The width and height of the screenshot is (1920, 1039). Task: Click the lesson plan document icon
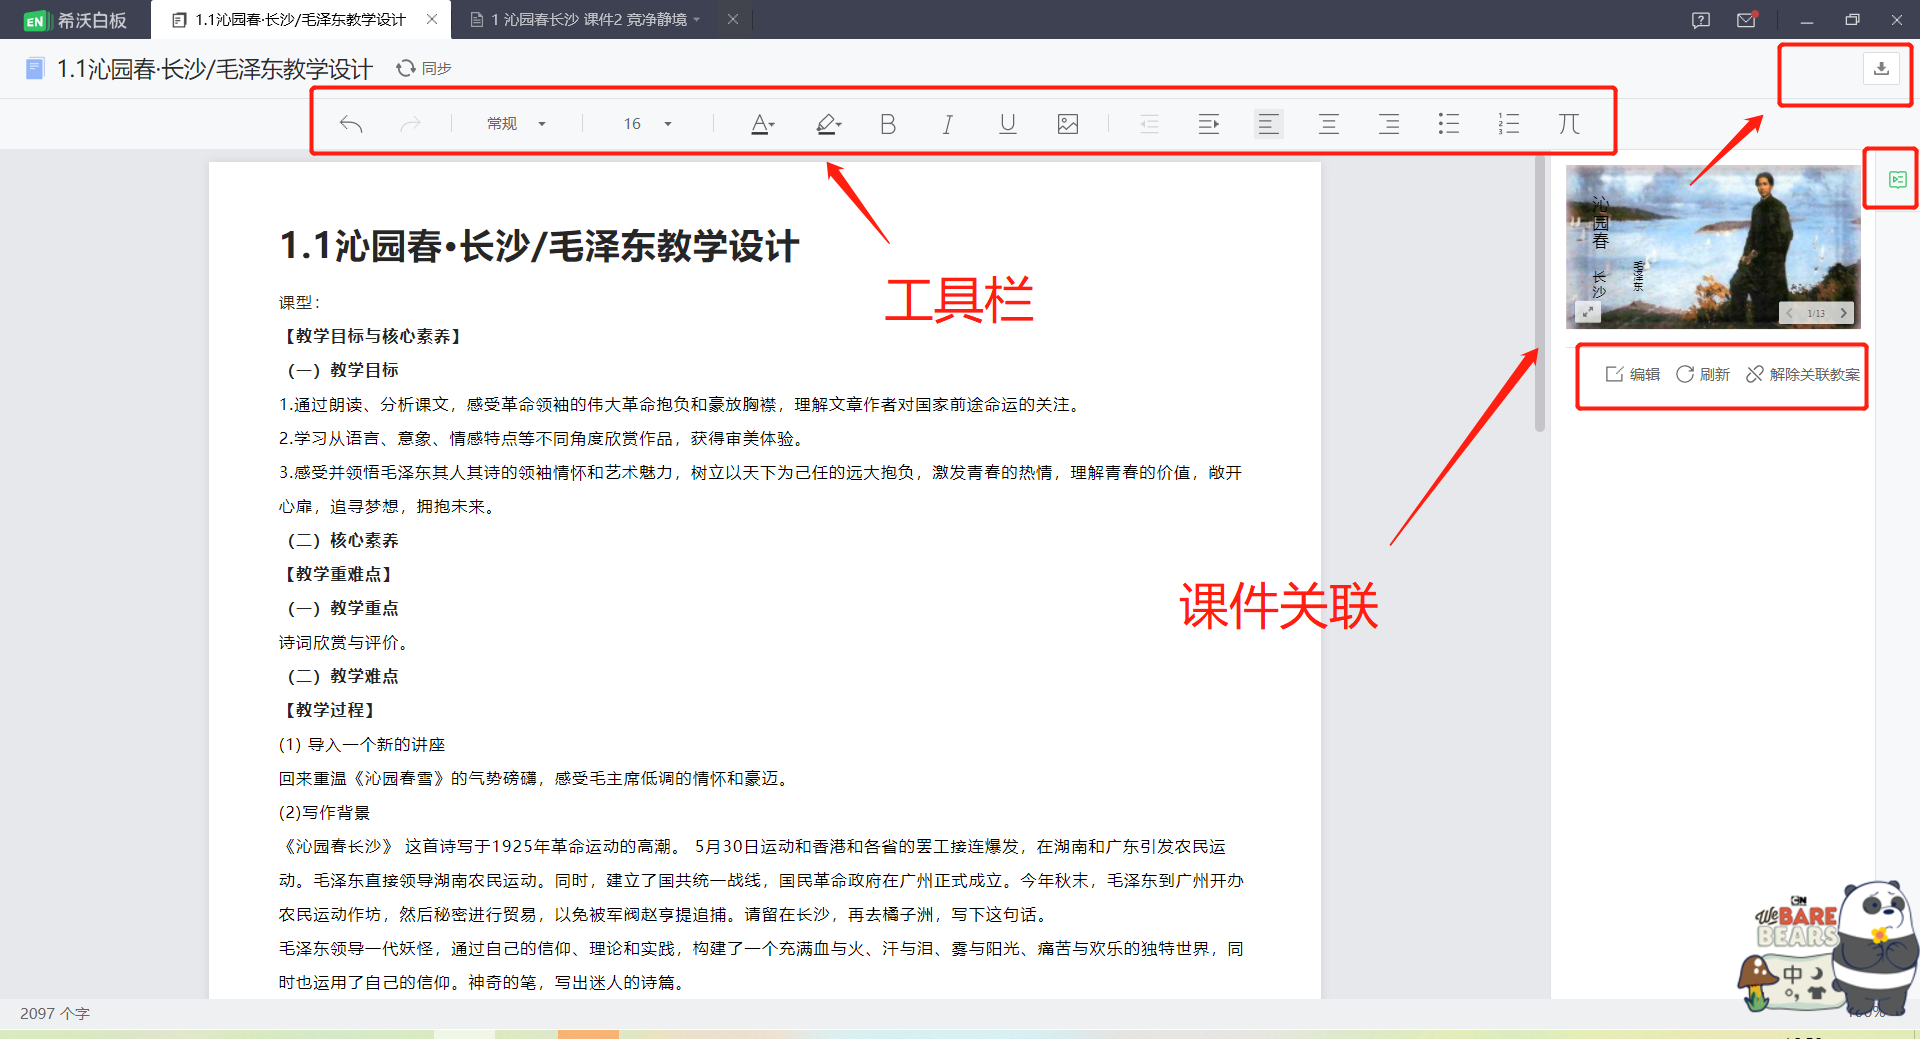(x=35, y=68)
